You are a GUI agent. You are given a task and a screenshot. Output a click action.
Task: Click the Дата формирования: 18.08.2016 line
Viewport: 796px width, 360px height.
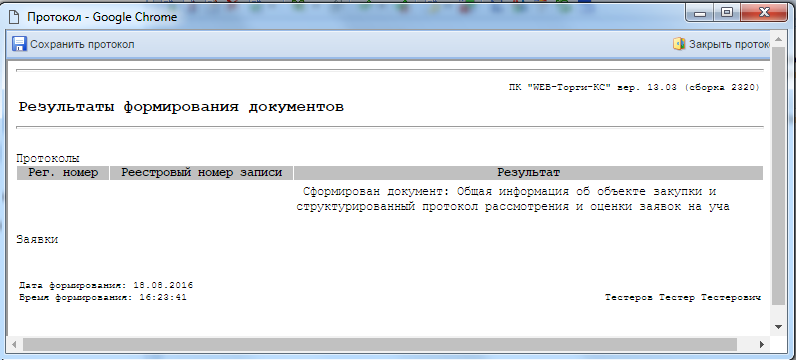(106, 285)
